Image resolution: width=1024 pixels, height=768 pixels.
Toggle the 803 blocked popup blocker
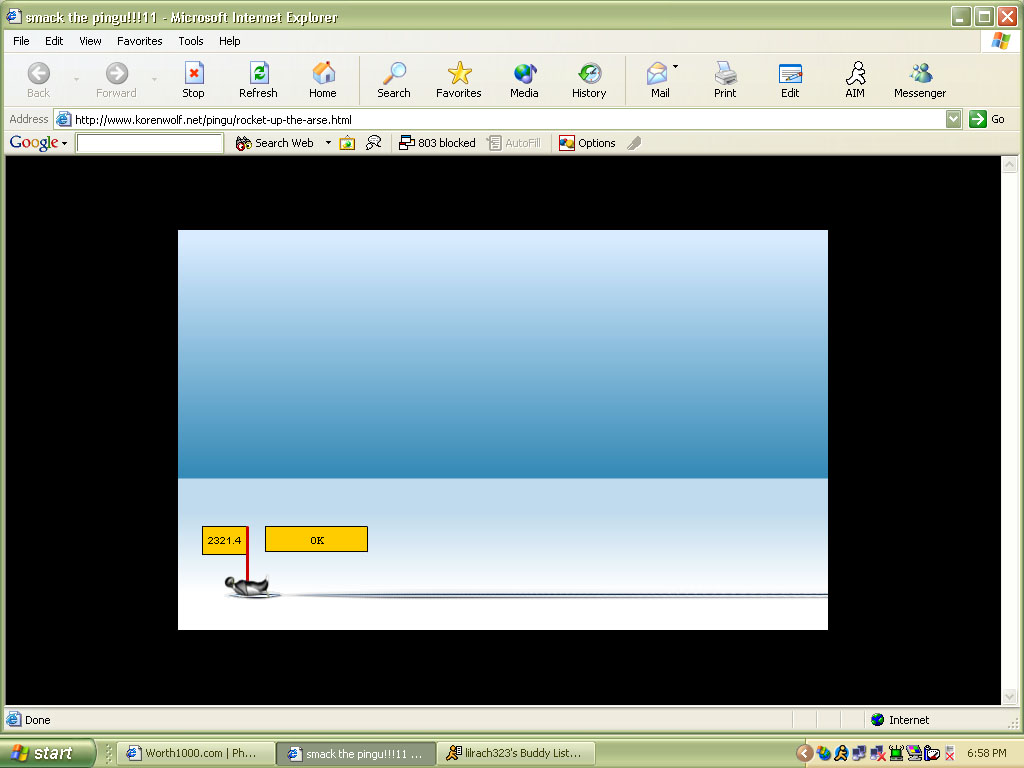tap(437, 143)
